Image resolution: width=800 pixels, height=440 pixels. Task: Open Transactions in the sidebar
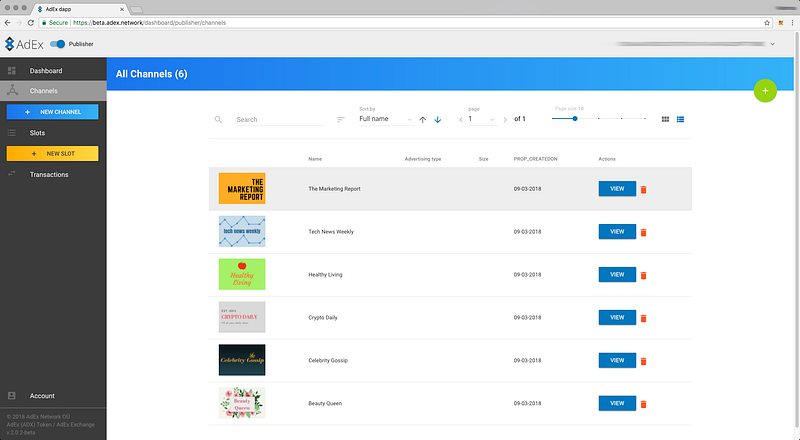tap(49, 174)
